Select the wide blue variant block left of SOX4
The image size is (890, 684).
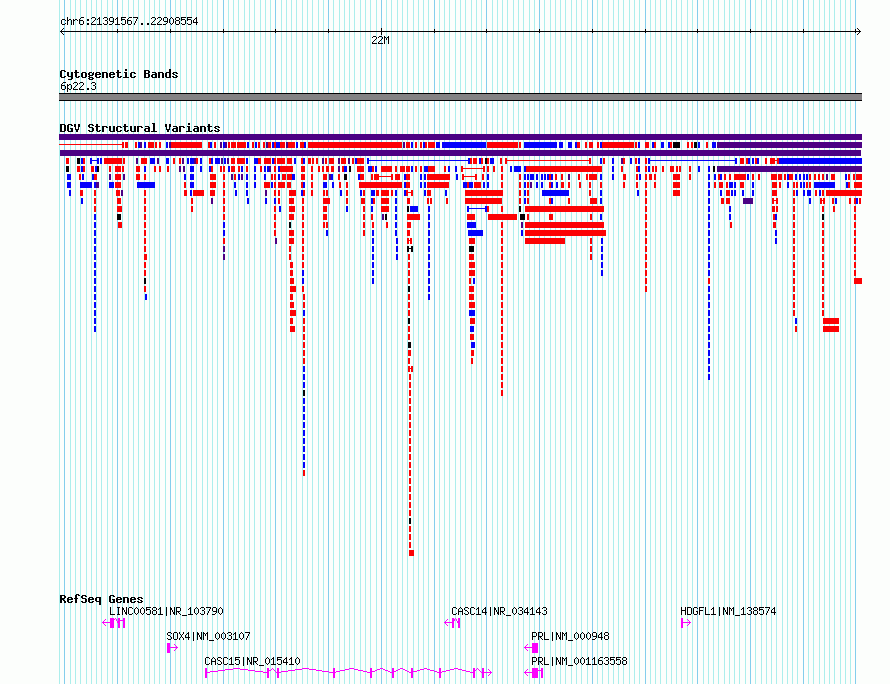click(x=146, y=185)
